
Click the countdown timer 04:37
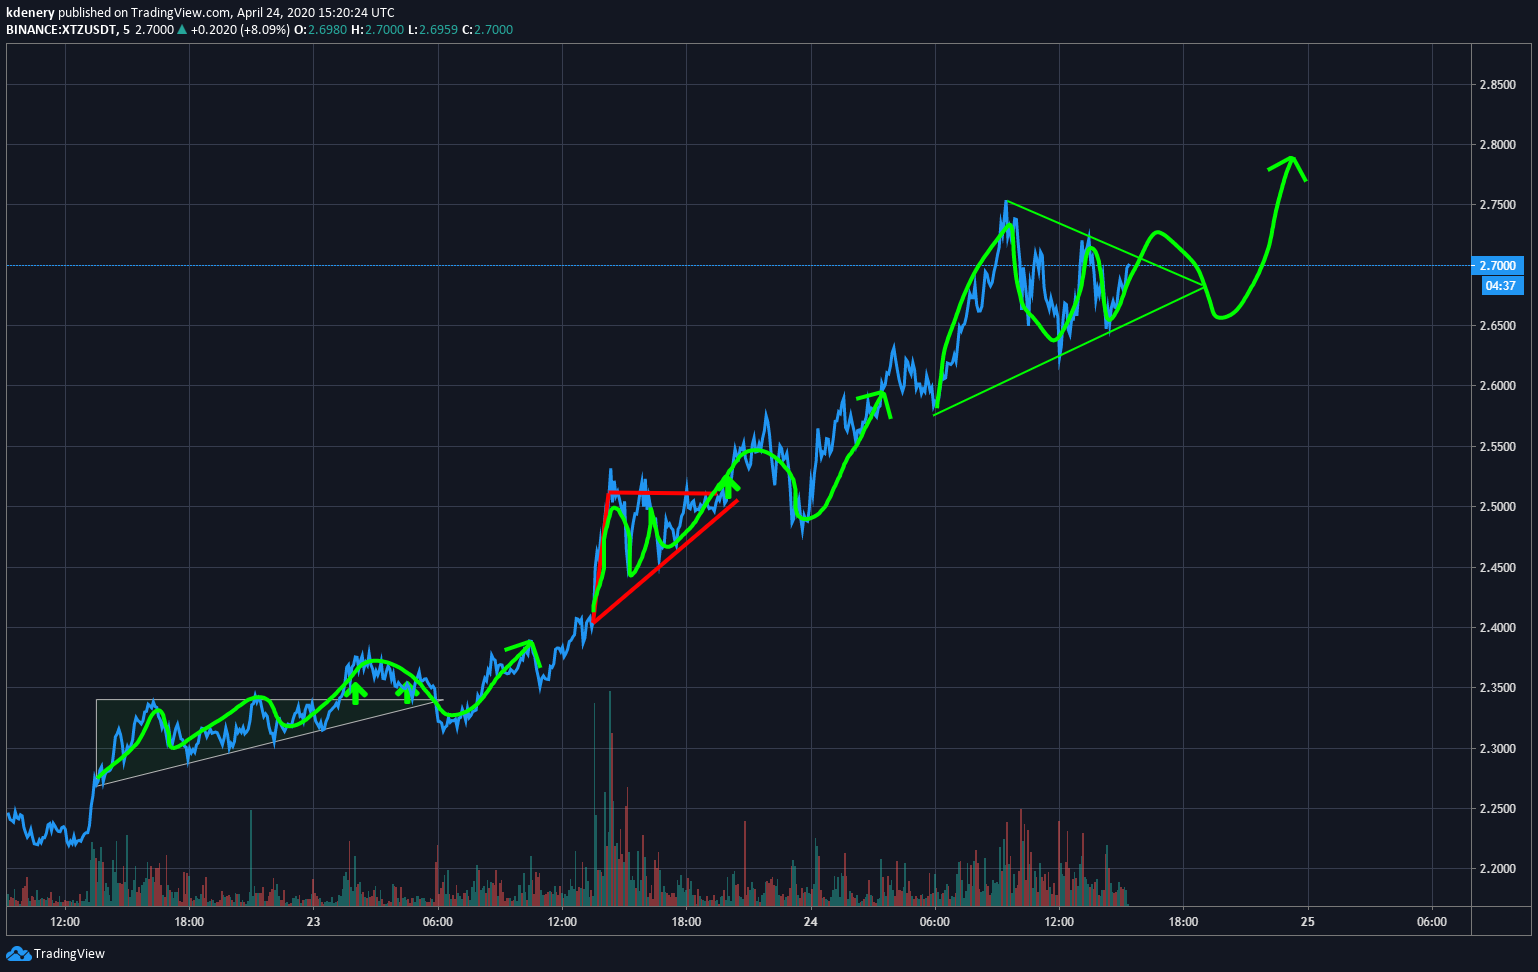pyautogui.click(x=1501, y=286)
